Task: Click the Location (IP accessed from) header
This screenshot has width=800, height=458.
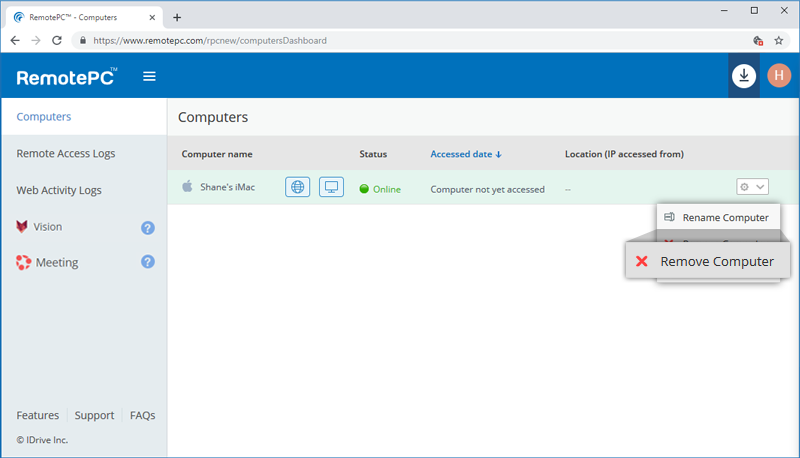Action: [624, 154]
